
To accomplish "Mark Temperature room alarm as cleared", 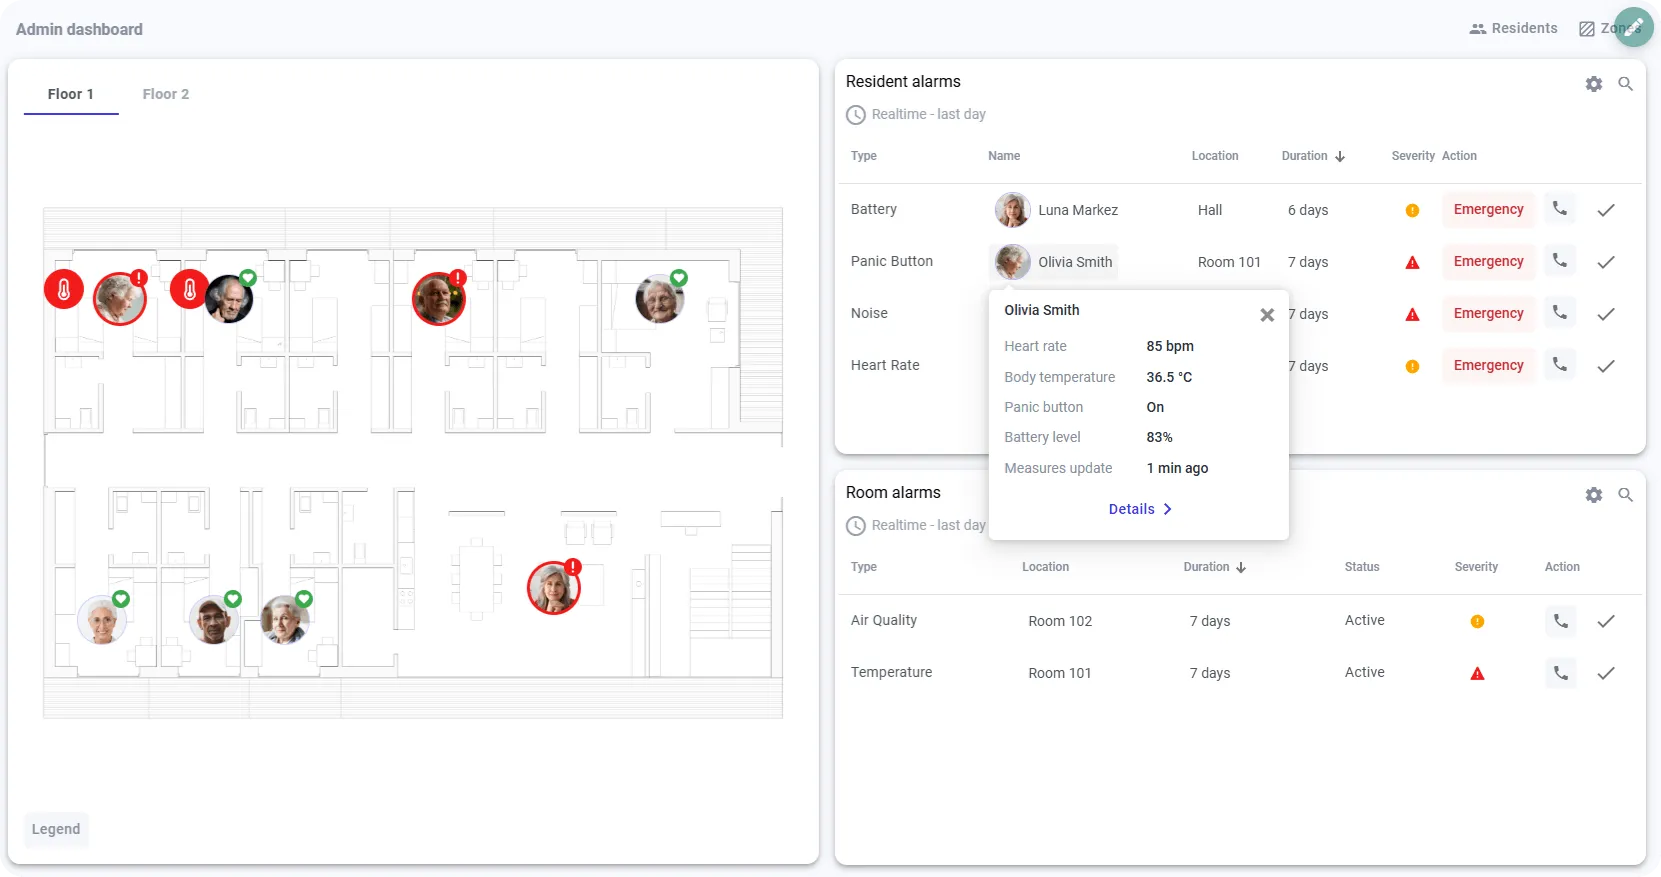I will coord(1605,673).
